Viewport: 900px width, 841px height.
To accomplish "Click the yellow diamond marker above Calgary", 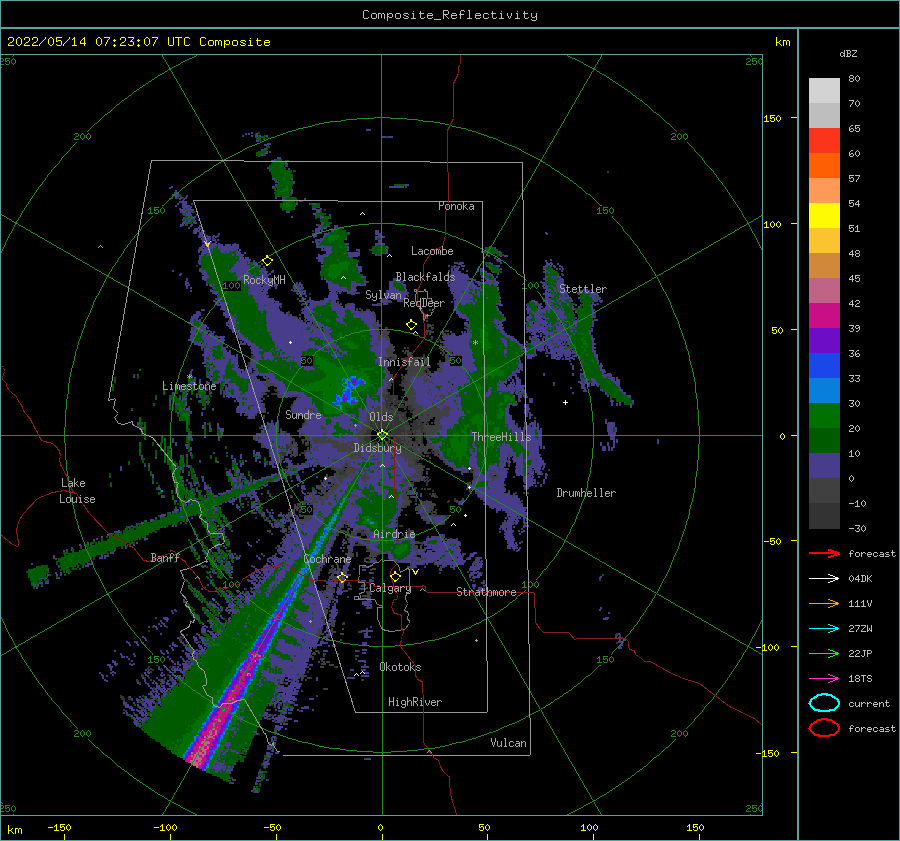I will tap(395, 576).
